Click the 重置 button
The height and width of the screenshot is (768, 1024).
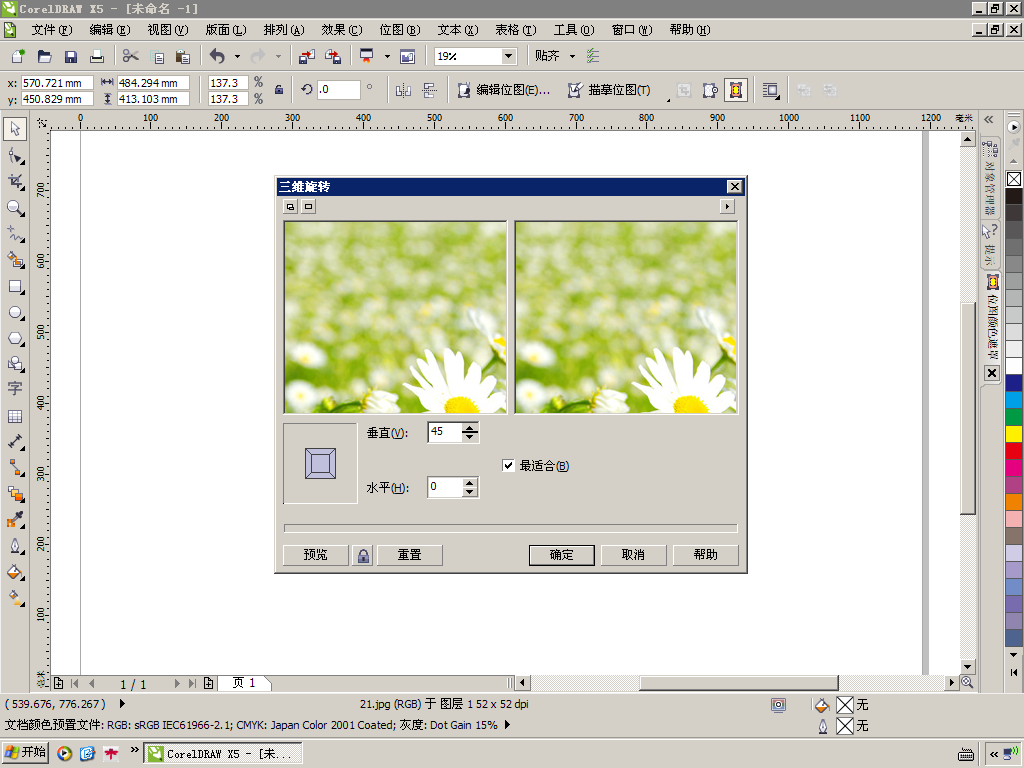[409, 555]
